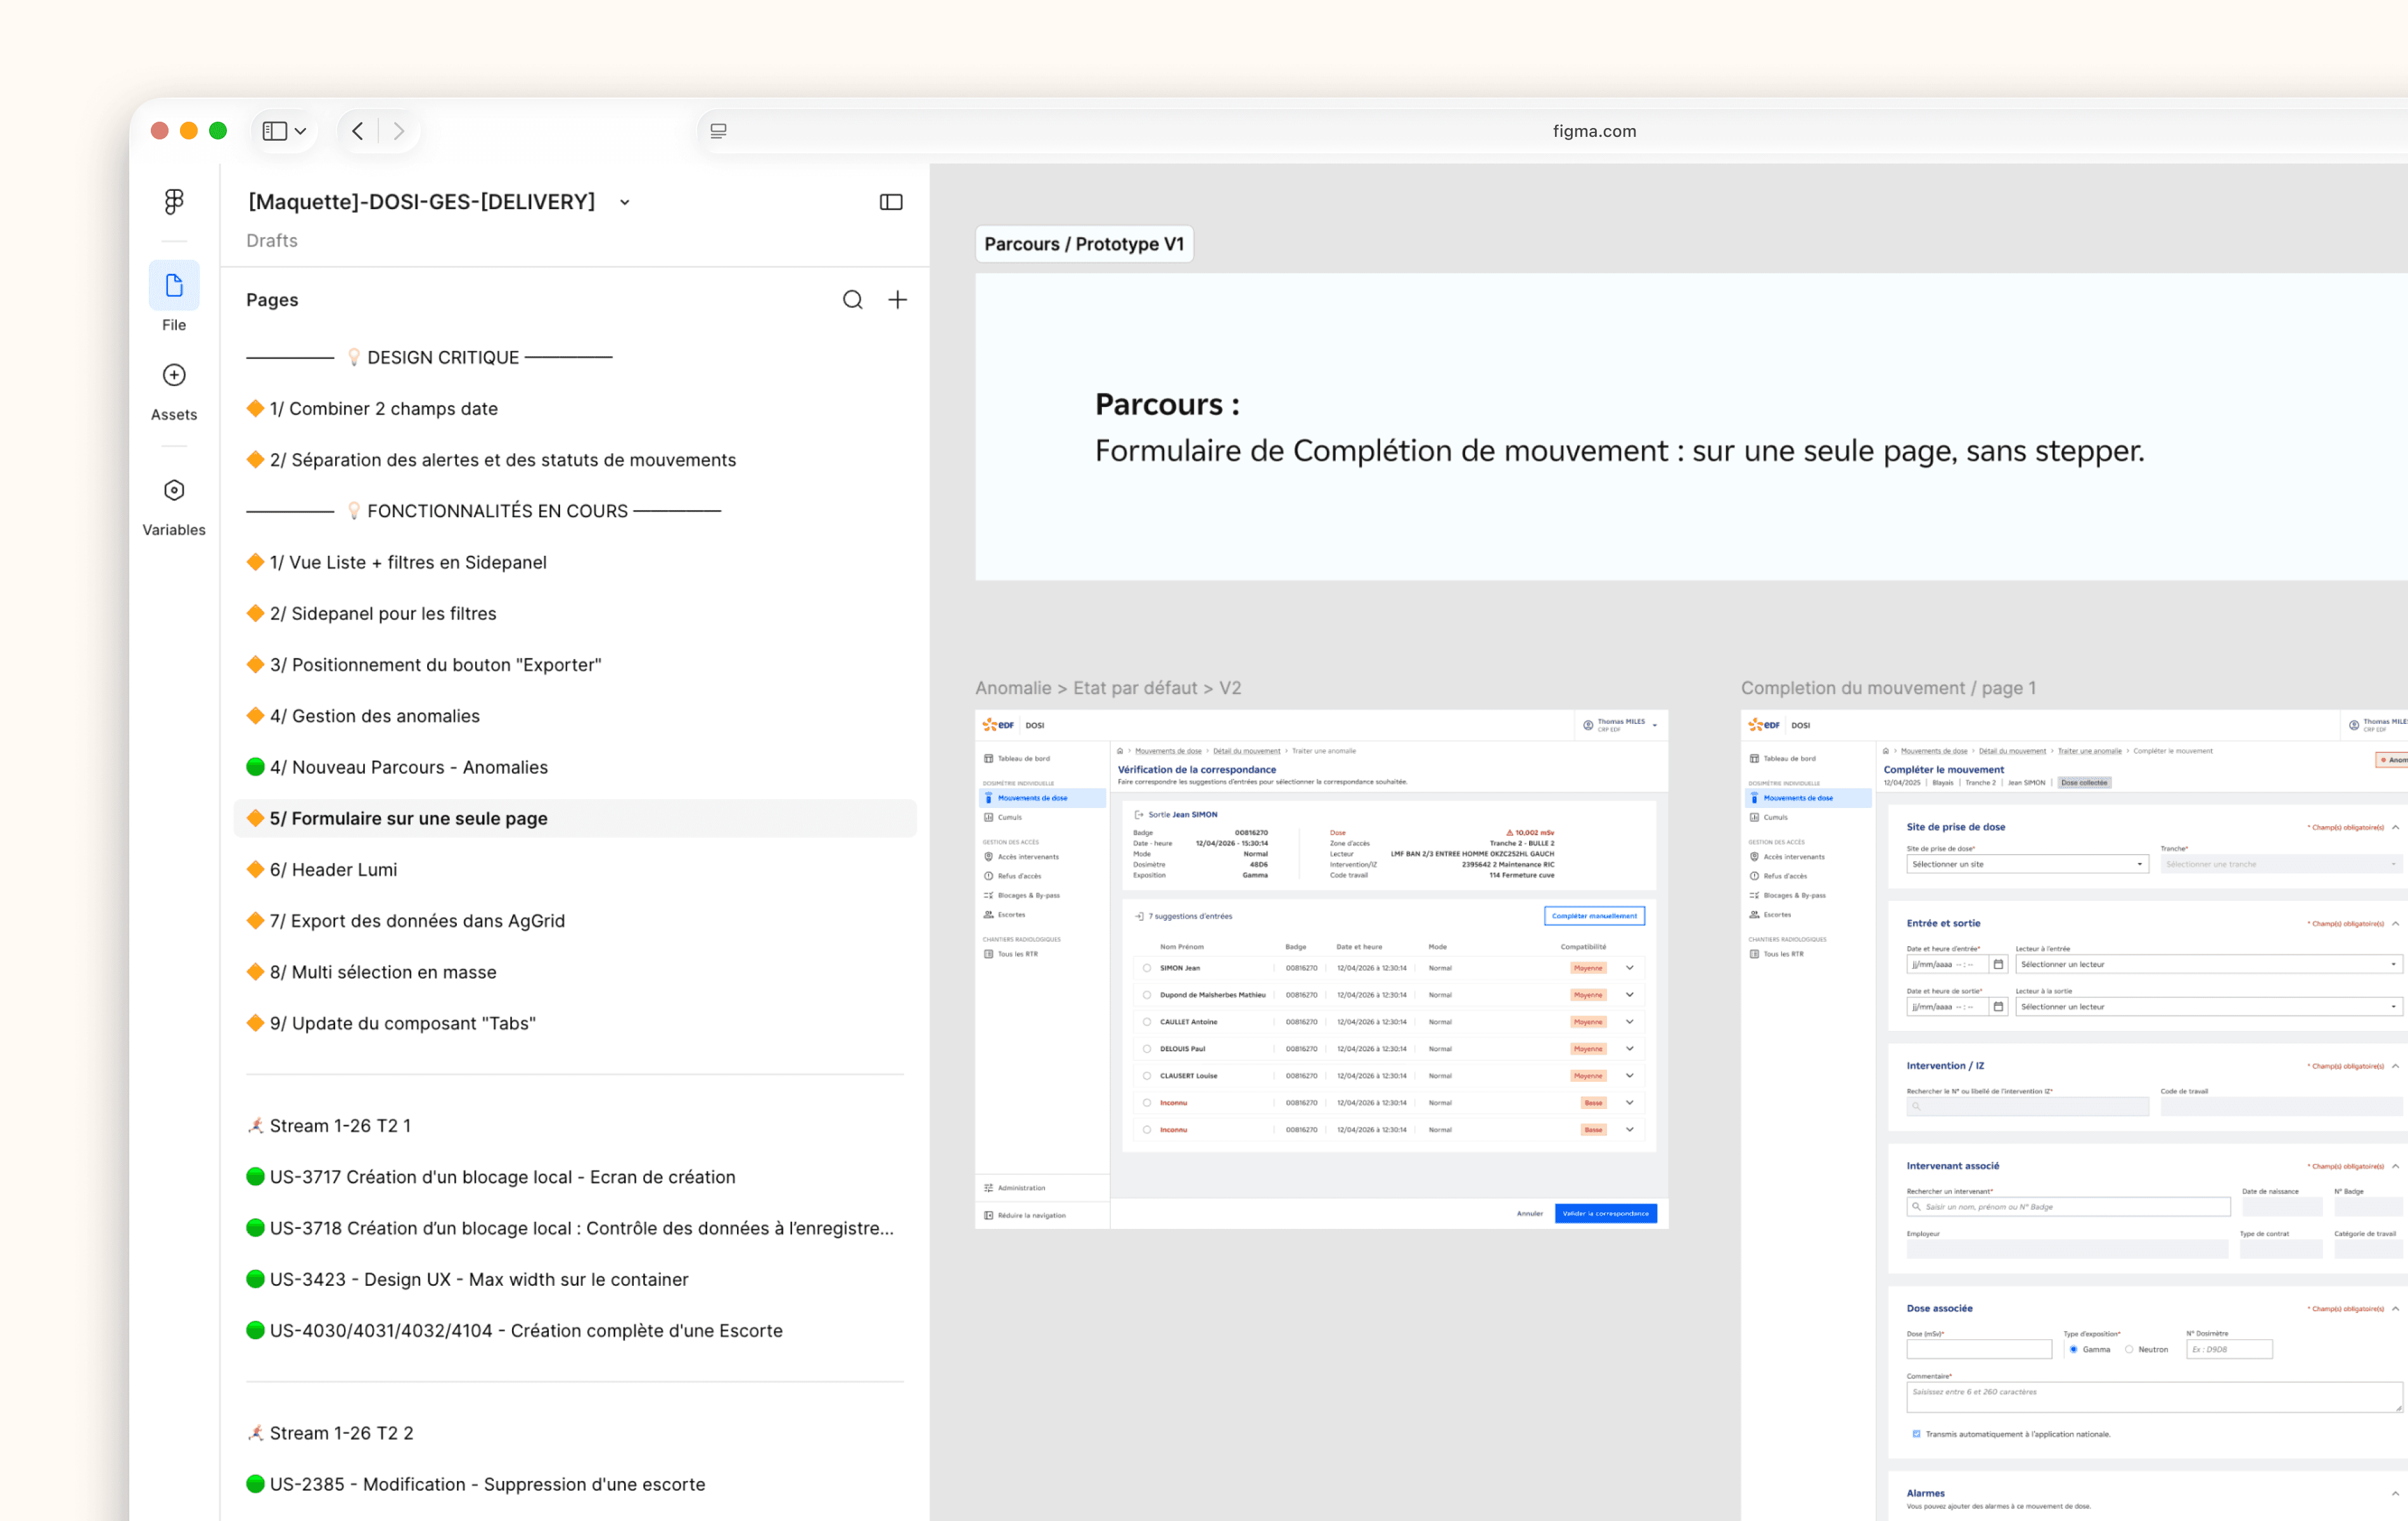Click the EDF logo in the Anomalie frame
The image size is (2408, 1521).
coord(998,725)
